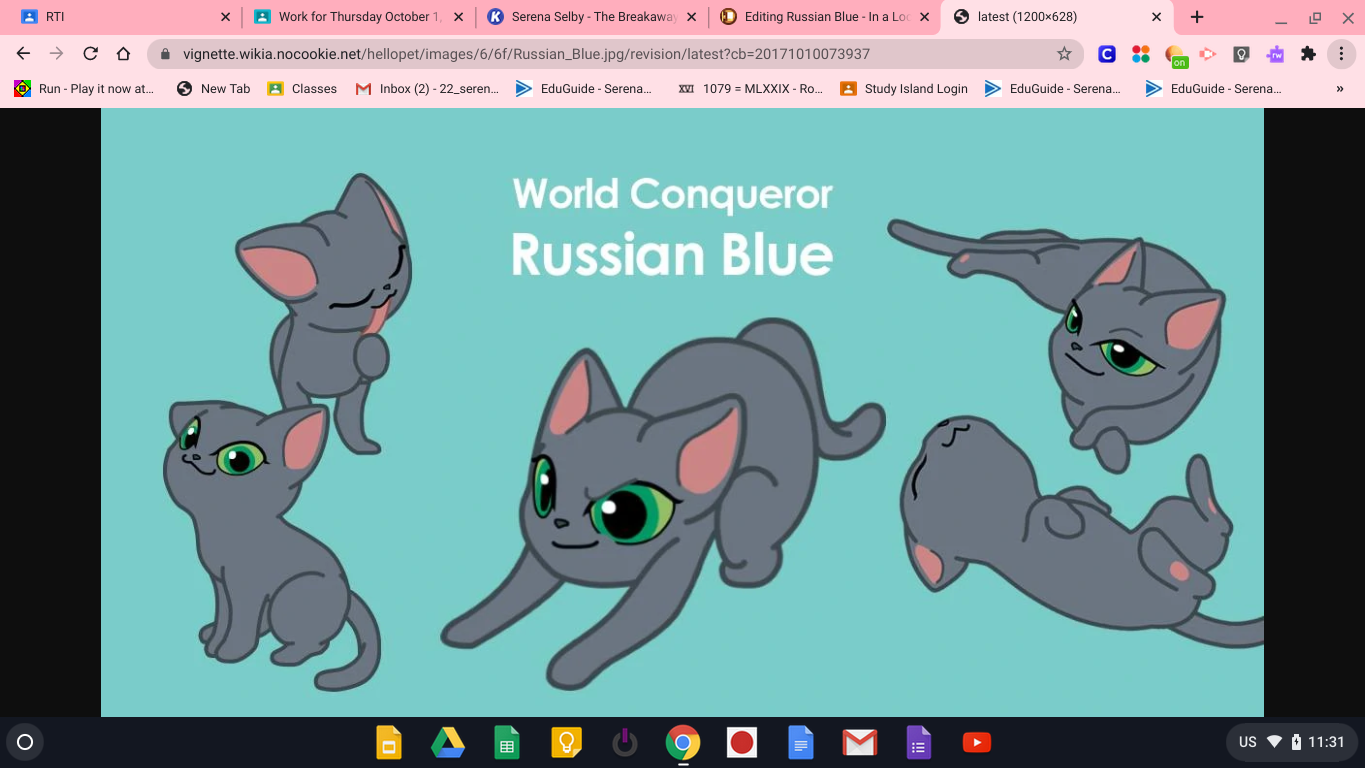This screenshot has height=768, width=1365.
Task: Open the Inbox (2) Gmail bookmark
Action: pyautogui.click(x=427, y=88)
